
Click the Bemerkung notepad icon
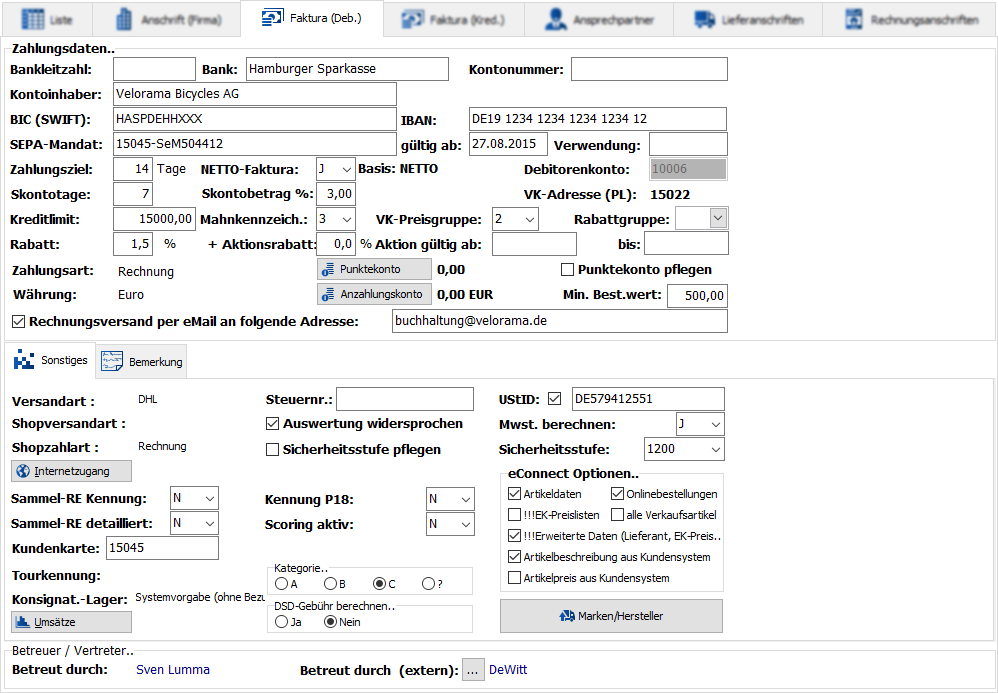112,361
